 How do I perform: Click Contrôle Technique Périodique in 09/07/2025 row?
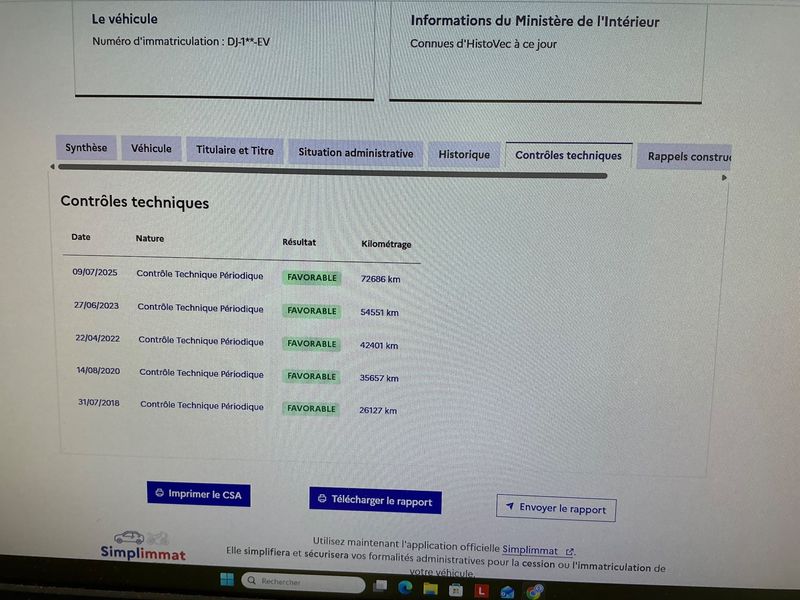tap(200, 275)
